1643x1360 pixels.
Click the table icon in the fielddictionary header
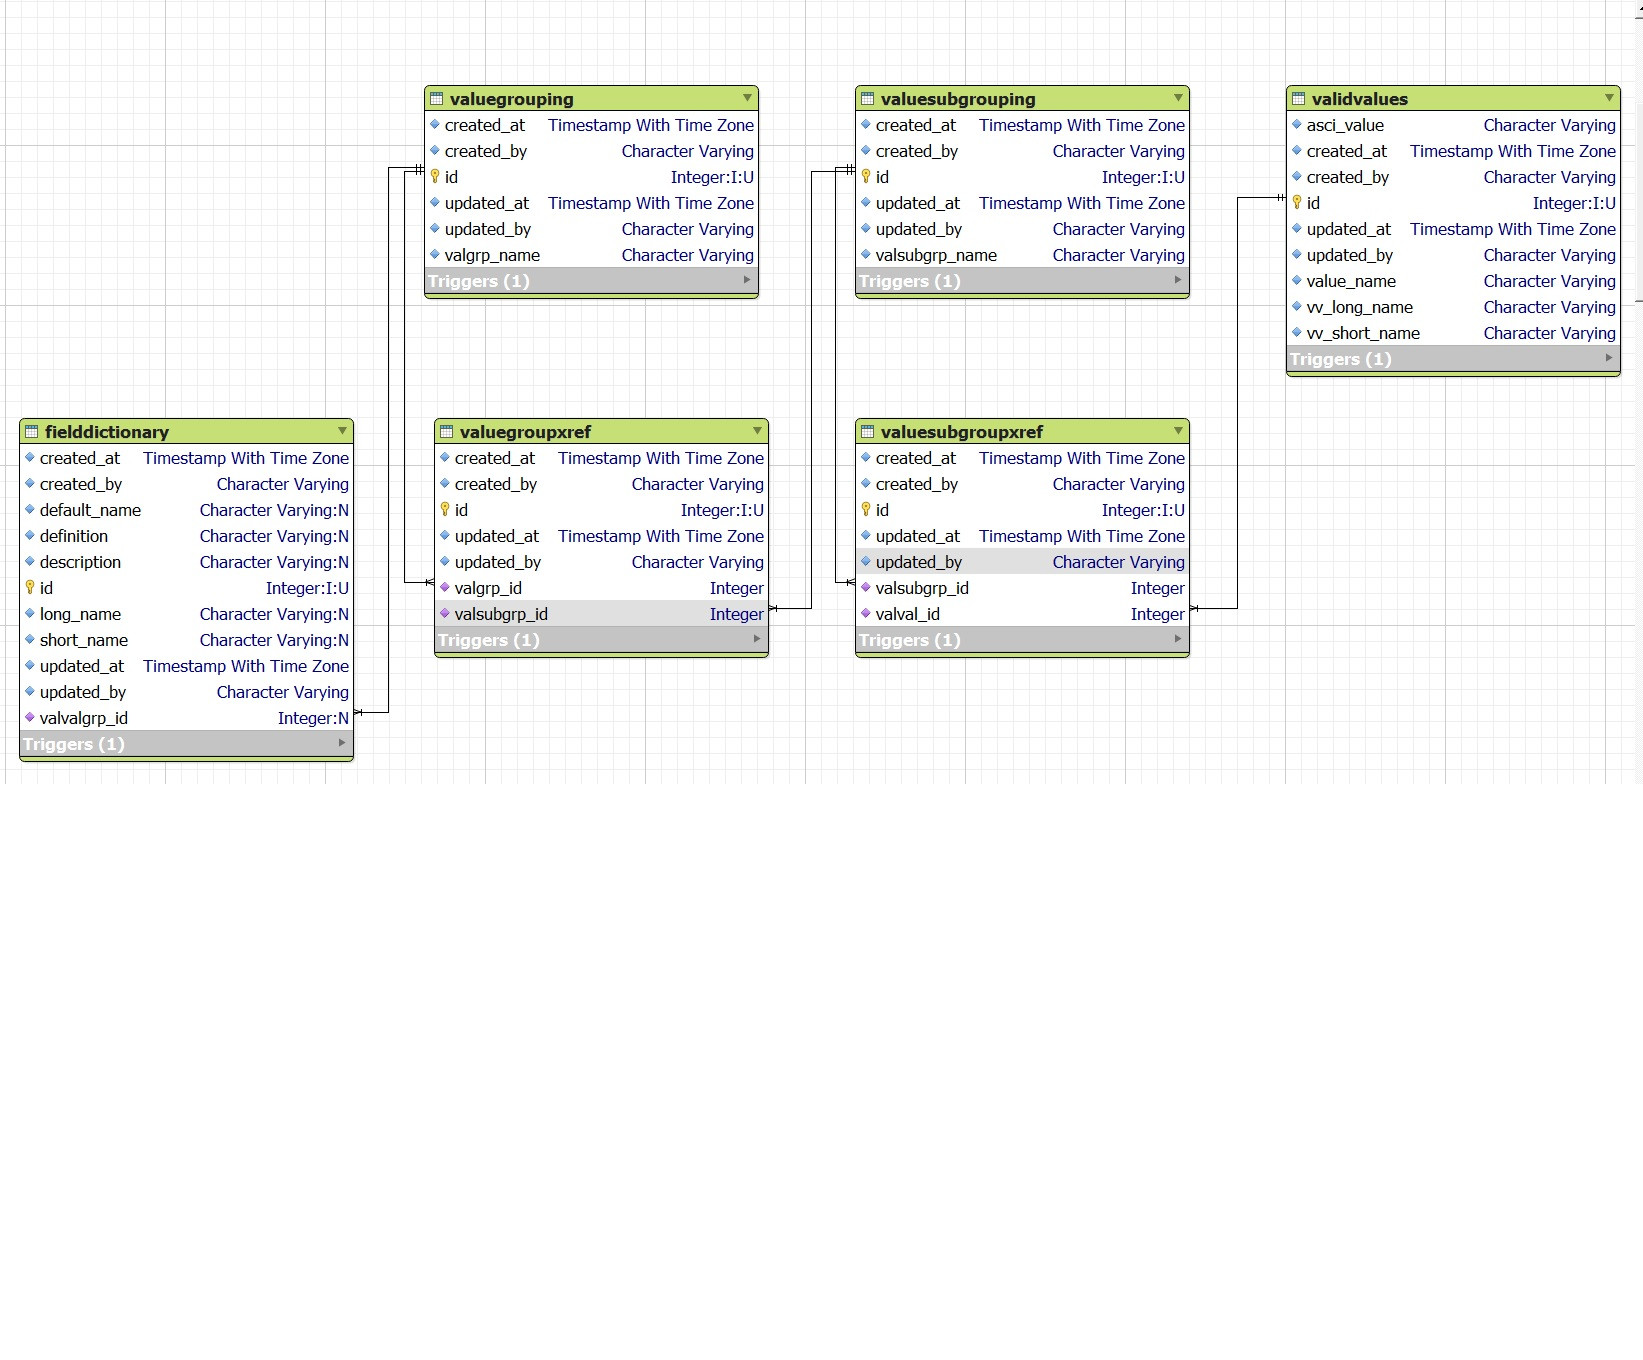point(33,431)
